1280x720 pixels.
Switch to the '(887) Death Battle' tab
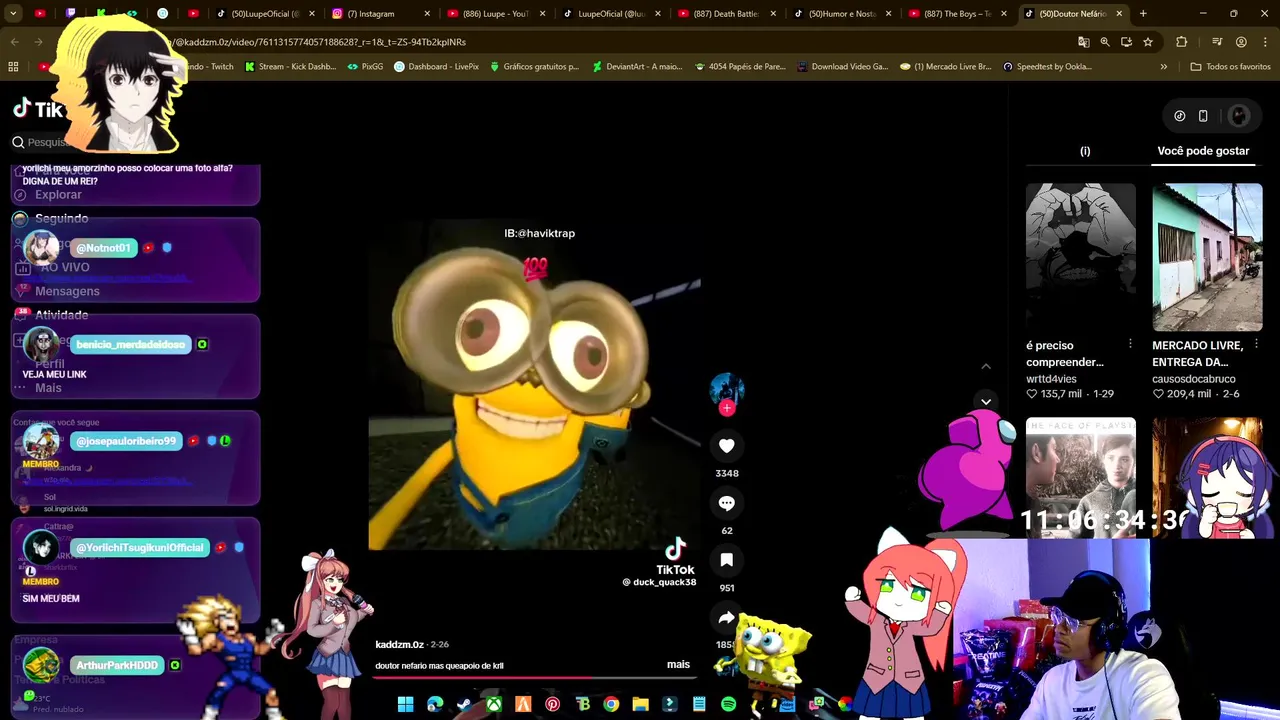pos(725,14)
